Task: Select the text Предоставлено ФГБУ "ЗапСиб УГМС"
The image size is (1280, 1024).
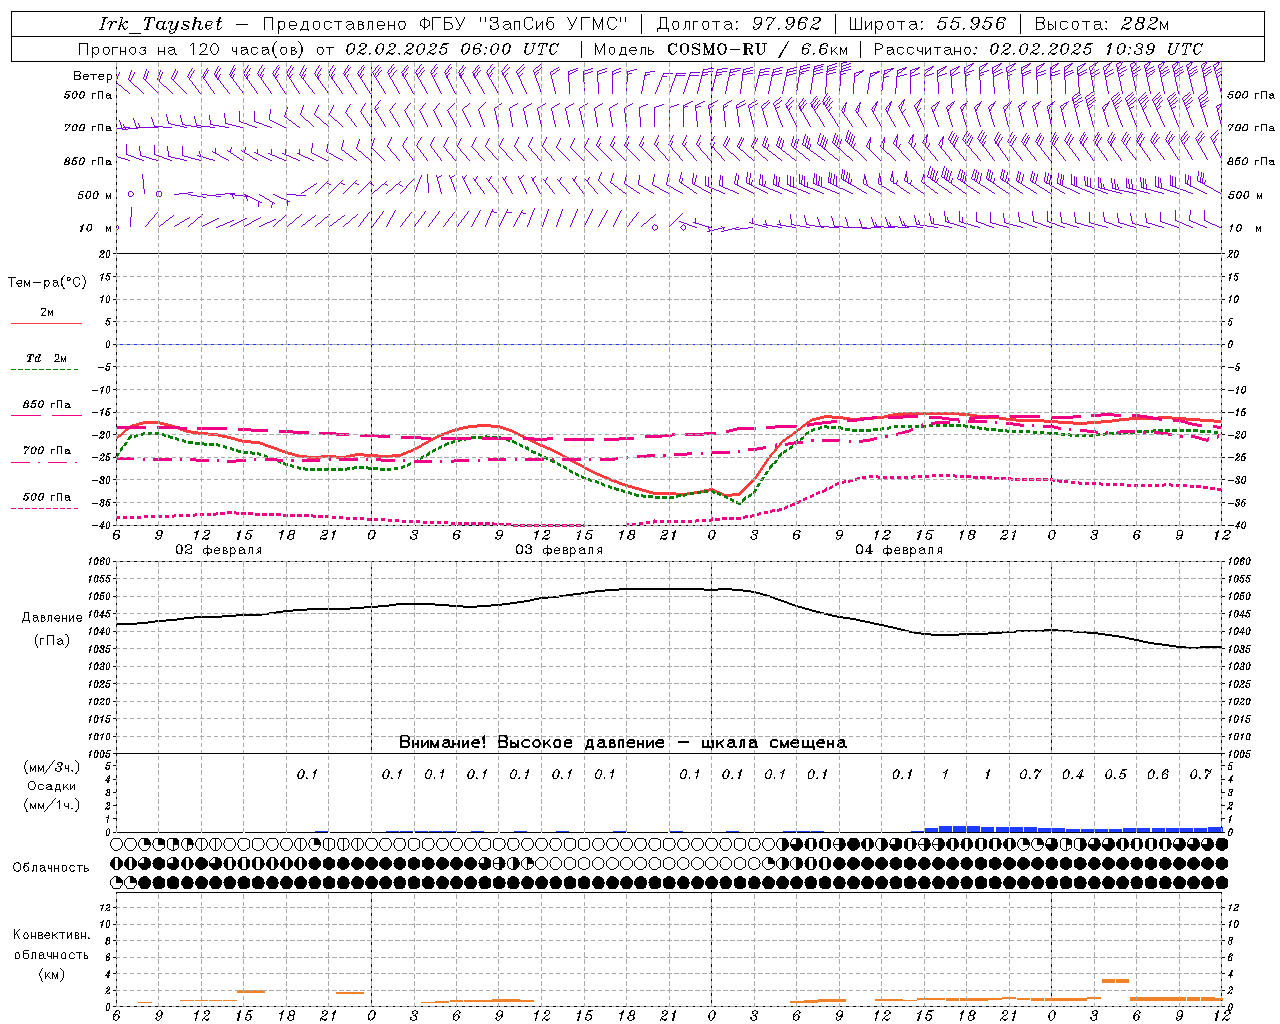Action: 445,24
